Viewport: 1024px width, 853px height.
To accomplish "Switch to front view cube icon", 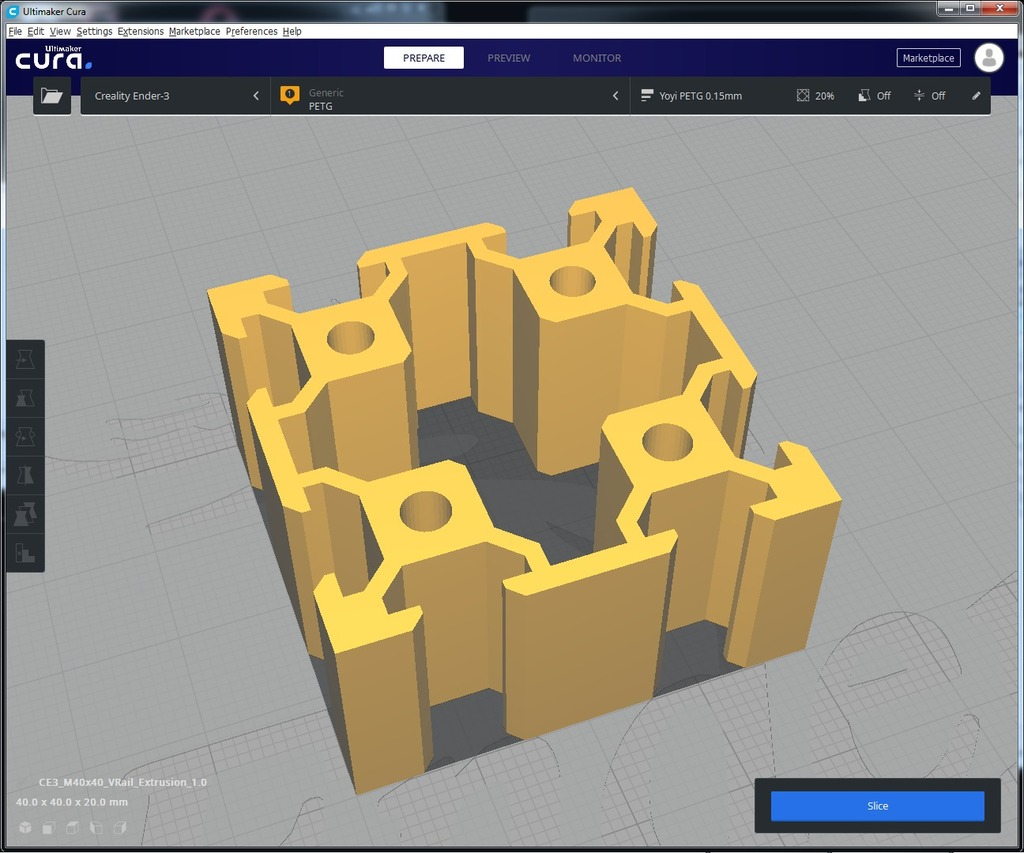I will click(x=49, y=828).
